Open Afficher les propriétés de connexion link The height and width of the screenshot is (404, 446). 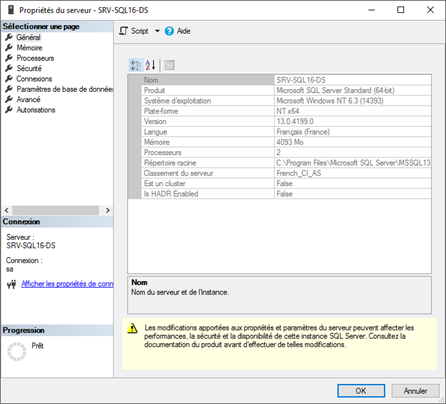[x=67, y=284]
